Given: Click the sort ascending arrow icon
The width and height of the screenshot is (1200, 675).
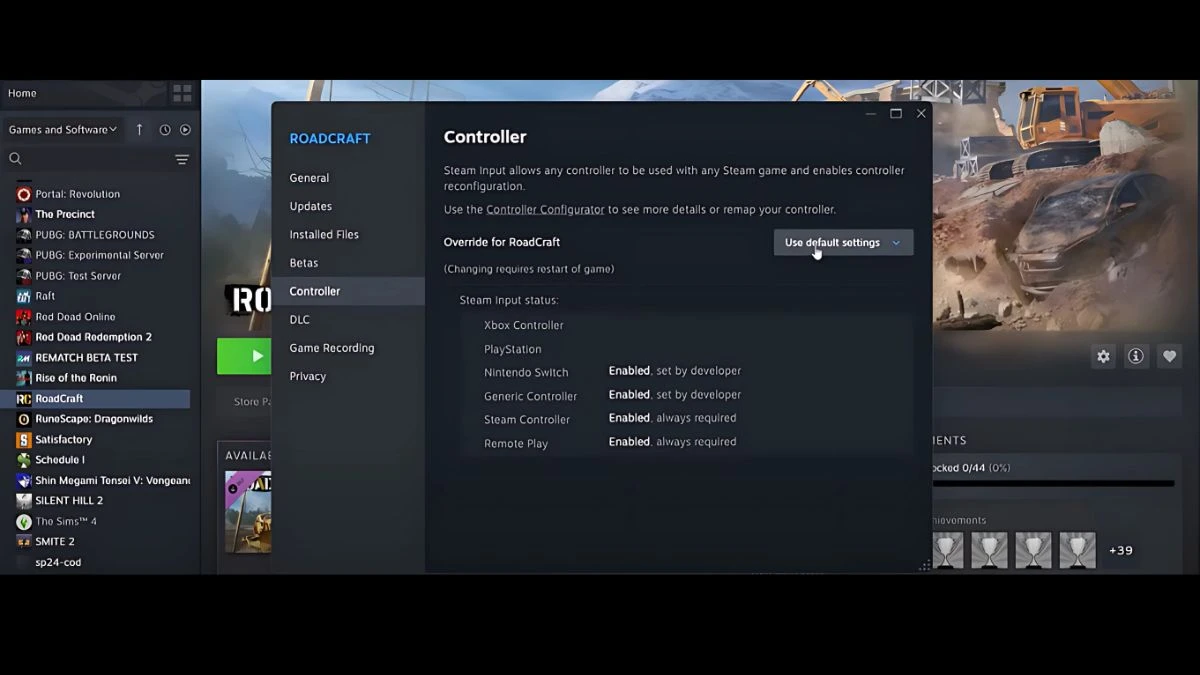Looking at the screenshot, I should click(x=139, y=129).
